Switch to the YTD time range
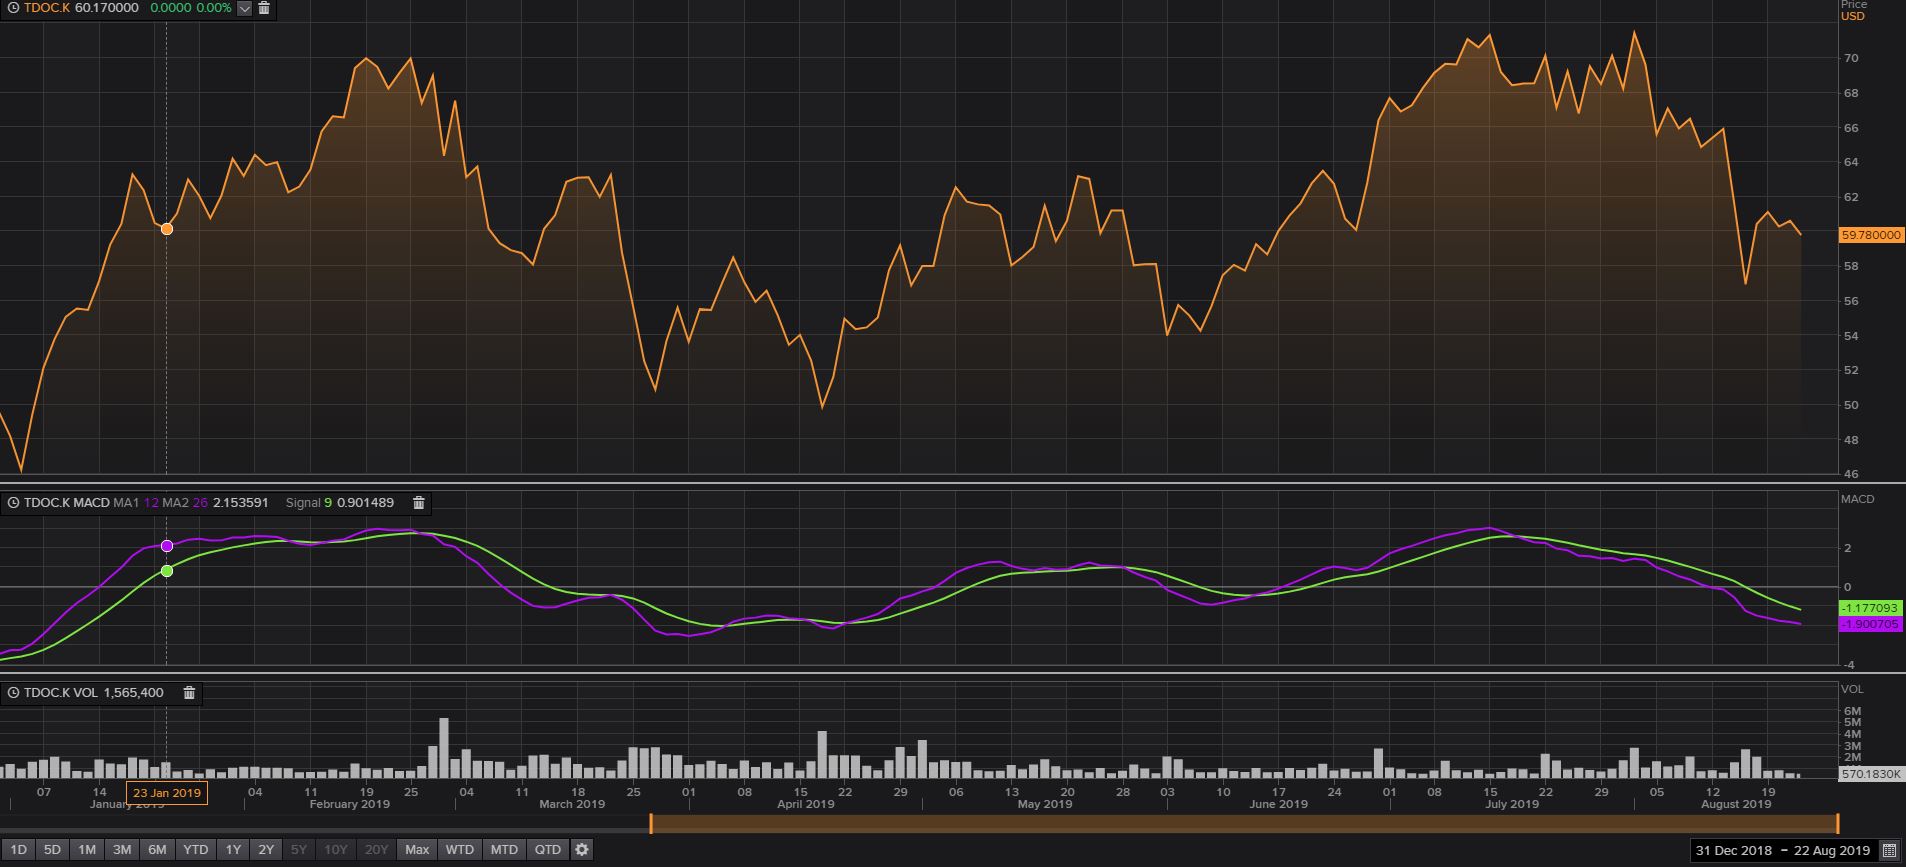The image size is (1906, 867). pos(195,850)
